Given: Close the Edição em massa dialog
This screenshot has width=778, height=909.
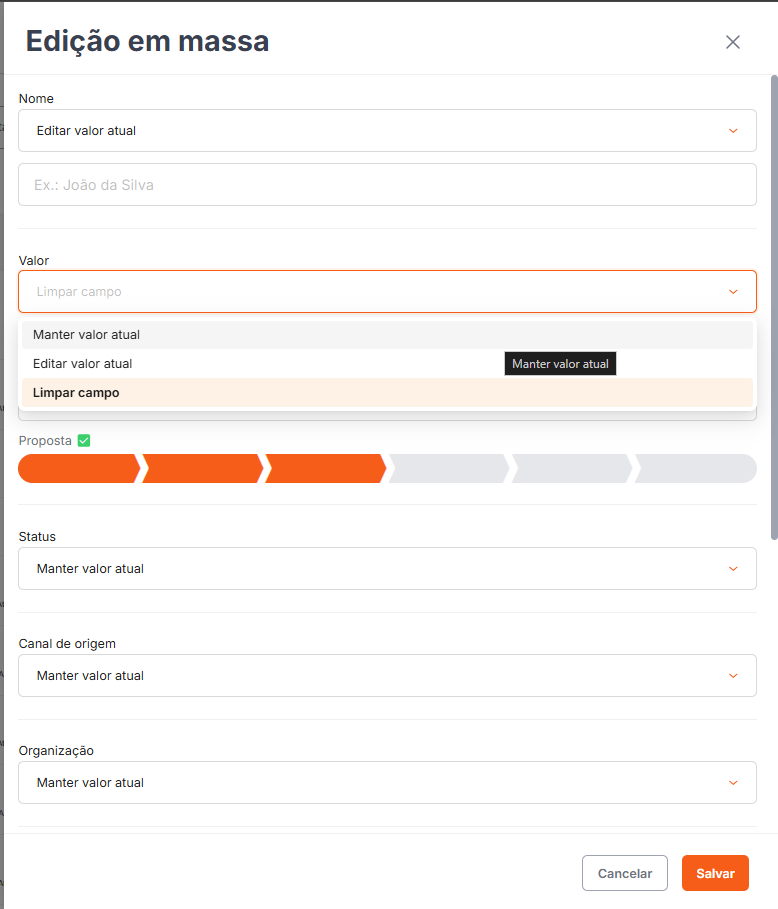Looking at the screenshot, I should 733,42.
